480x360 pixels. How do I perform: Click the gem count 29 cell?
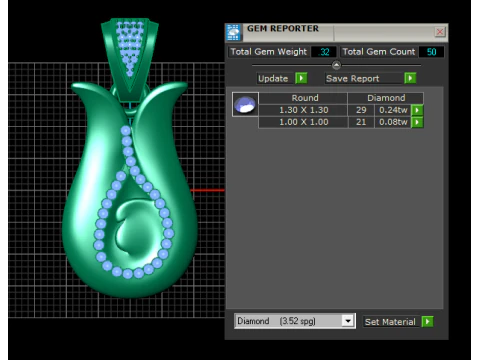click(361, 110)
